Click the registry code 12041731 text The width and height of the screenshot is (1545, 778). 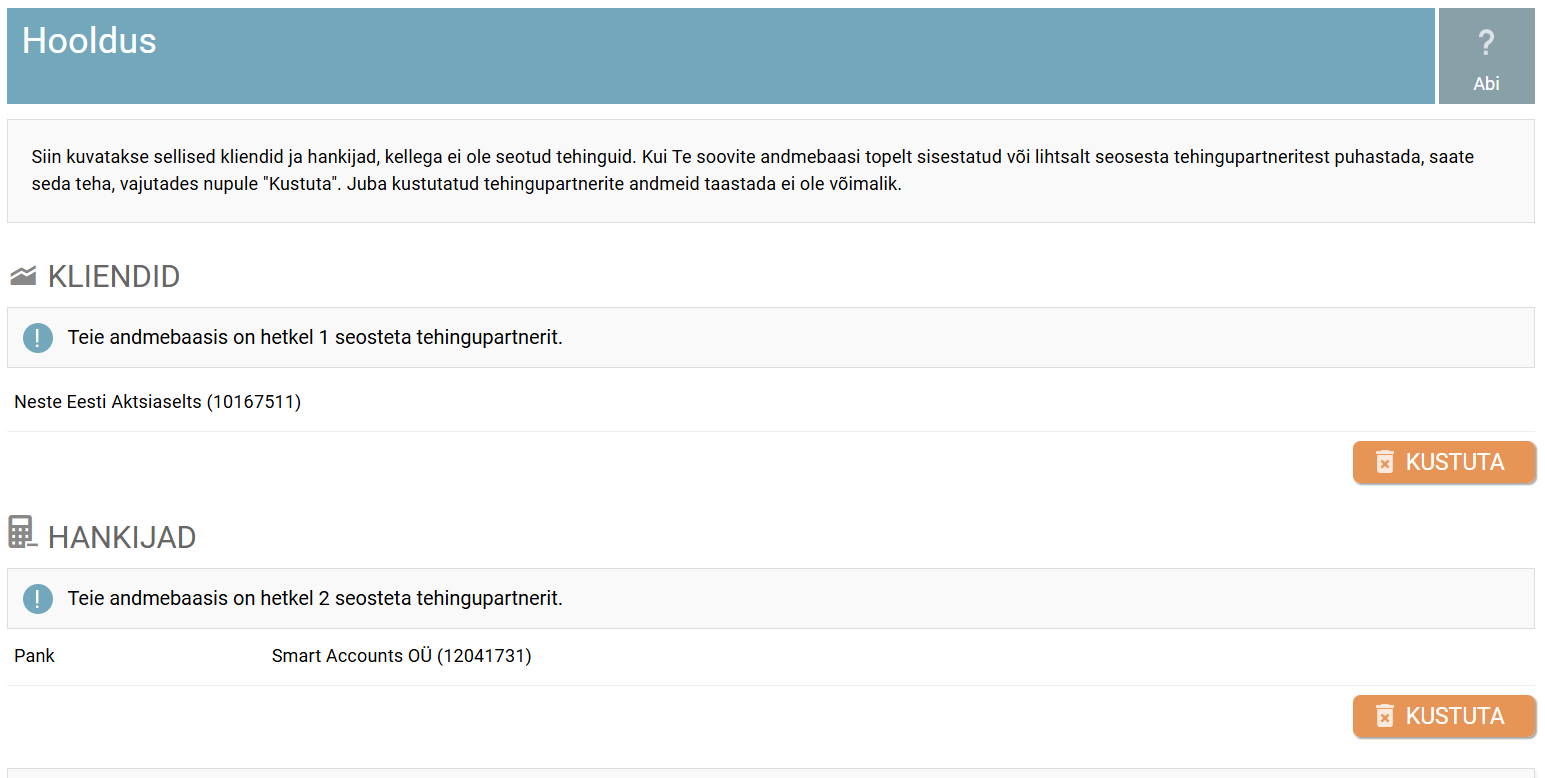tap(484, 656)
